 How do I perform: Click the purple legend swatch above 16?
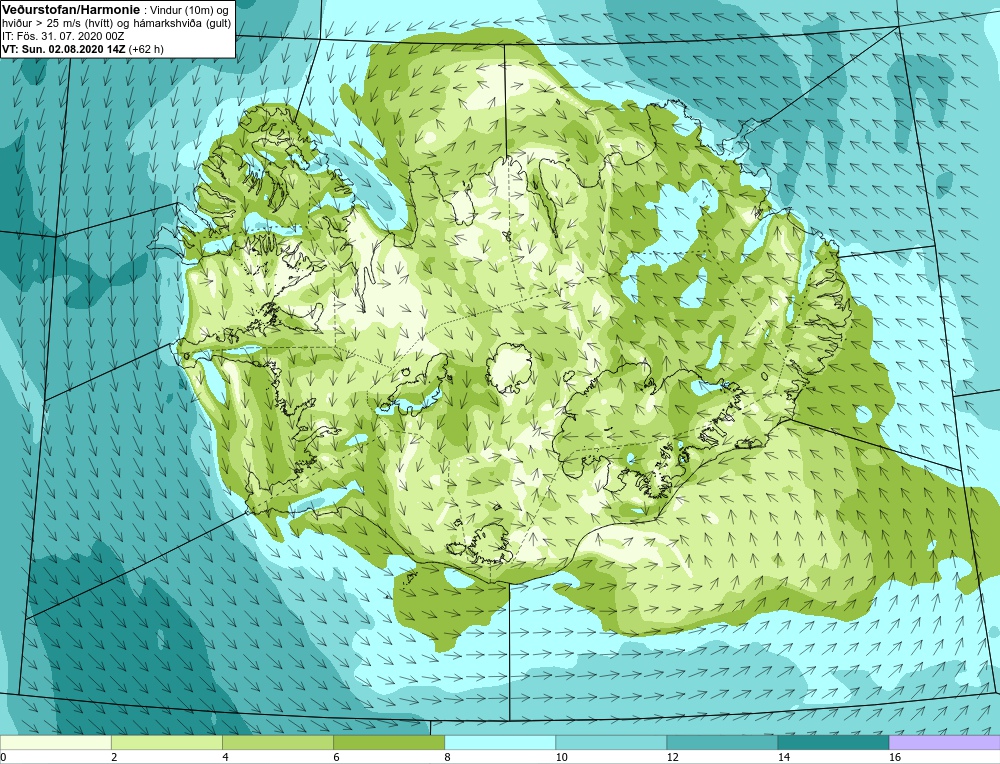coord(944,743)
